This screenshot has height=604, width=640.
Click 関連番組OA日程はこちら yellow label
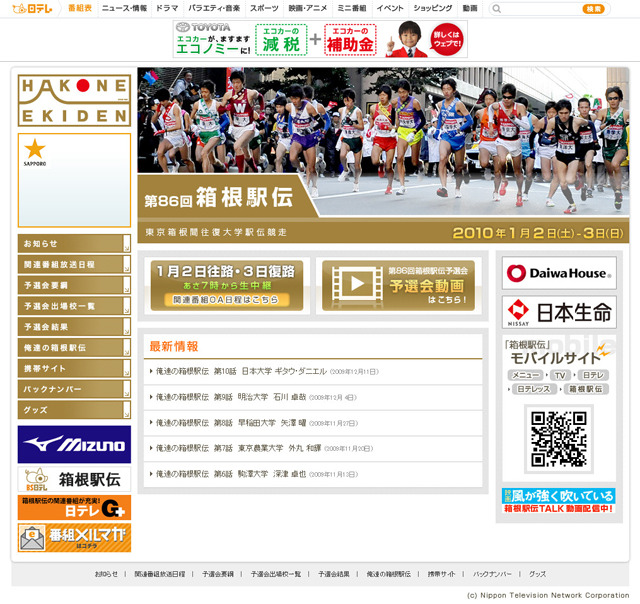[227, 300]
